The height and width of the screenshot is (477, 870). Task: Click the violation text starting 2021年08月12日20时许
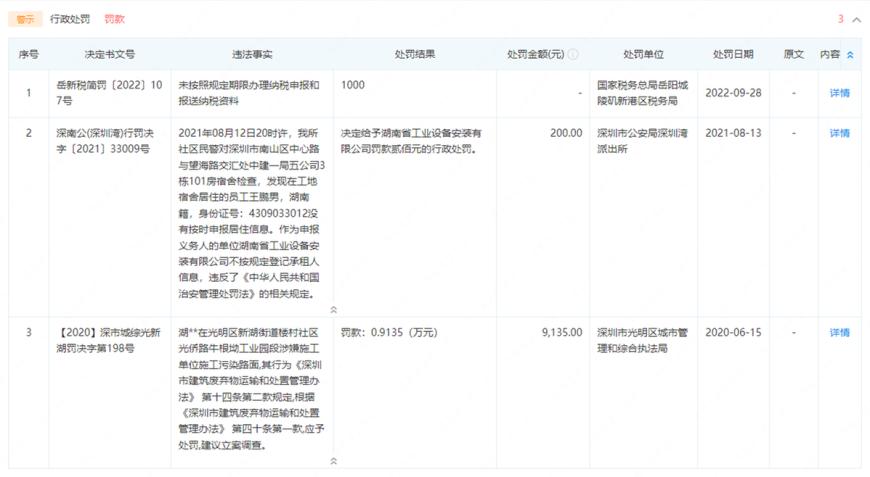point(251,213)
